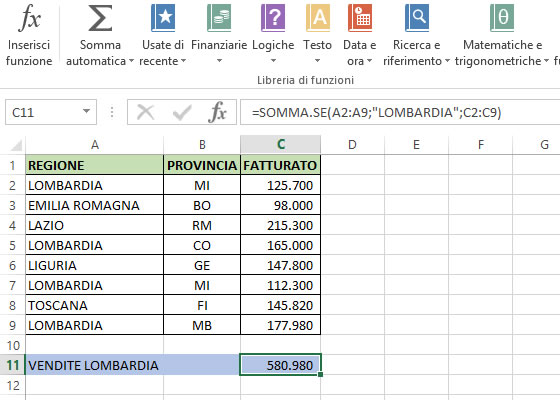560x400 pixels.
Task: Expand the Somma automatica dropdown arrow
Action: pos(131,61)
